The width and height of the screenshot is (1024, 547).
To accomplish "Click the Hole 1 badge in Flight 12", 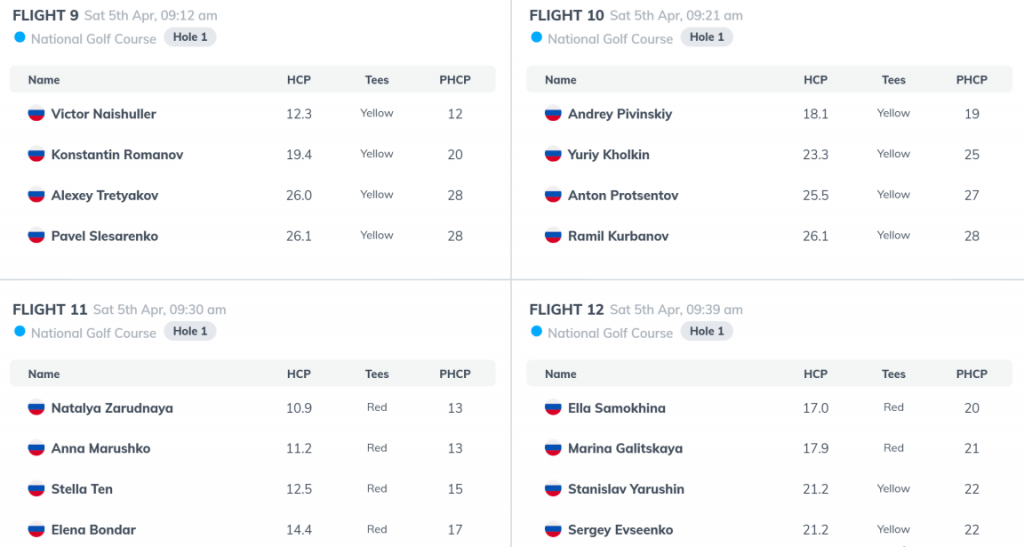I will (x=707, y=331).
